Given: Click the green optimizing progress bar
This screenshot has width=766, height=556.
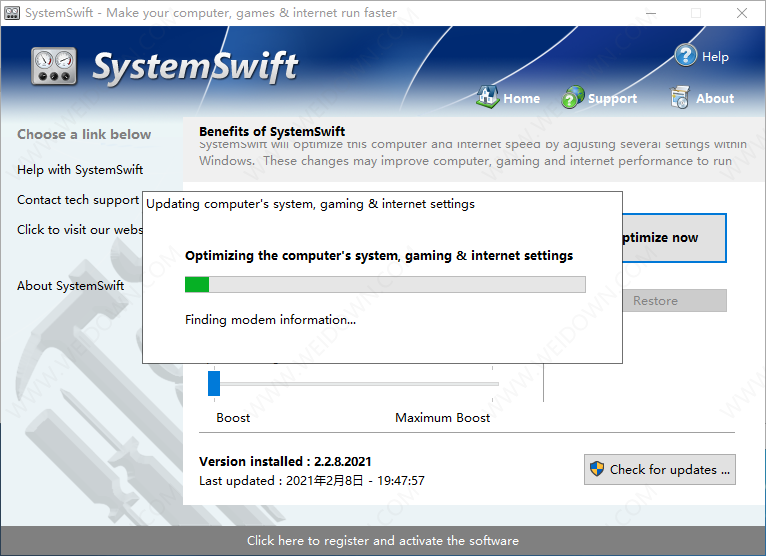Looking at the screenshot, I should pos(385,284).
